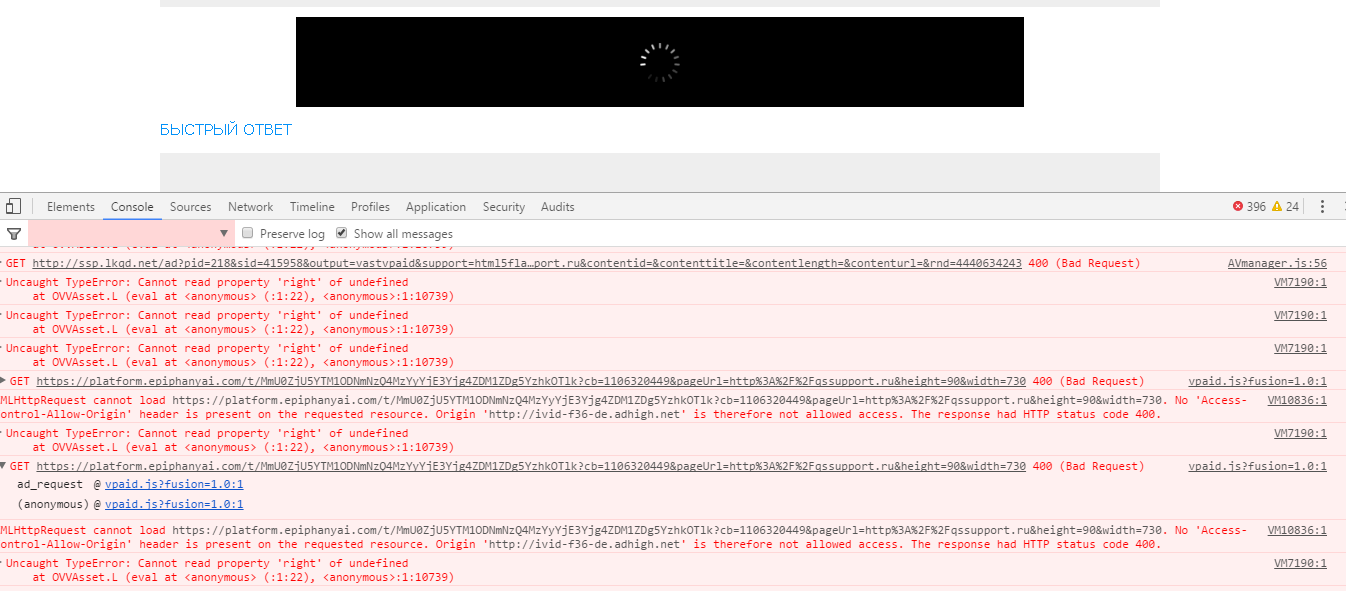Screen dimensions: 1346x591
Task: Open the execution context dropdown
Action: click(131, 233)
